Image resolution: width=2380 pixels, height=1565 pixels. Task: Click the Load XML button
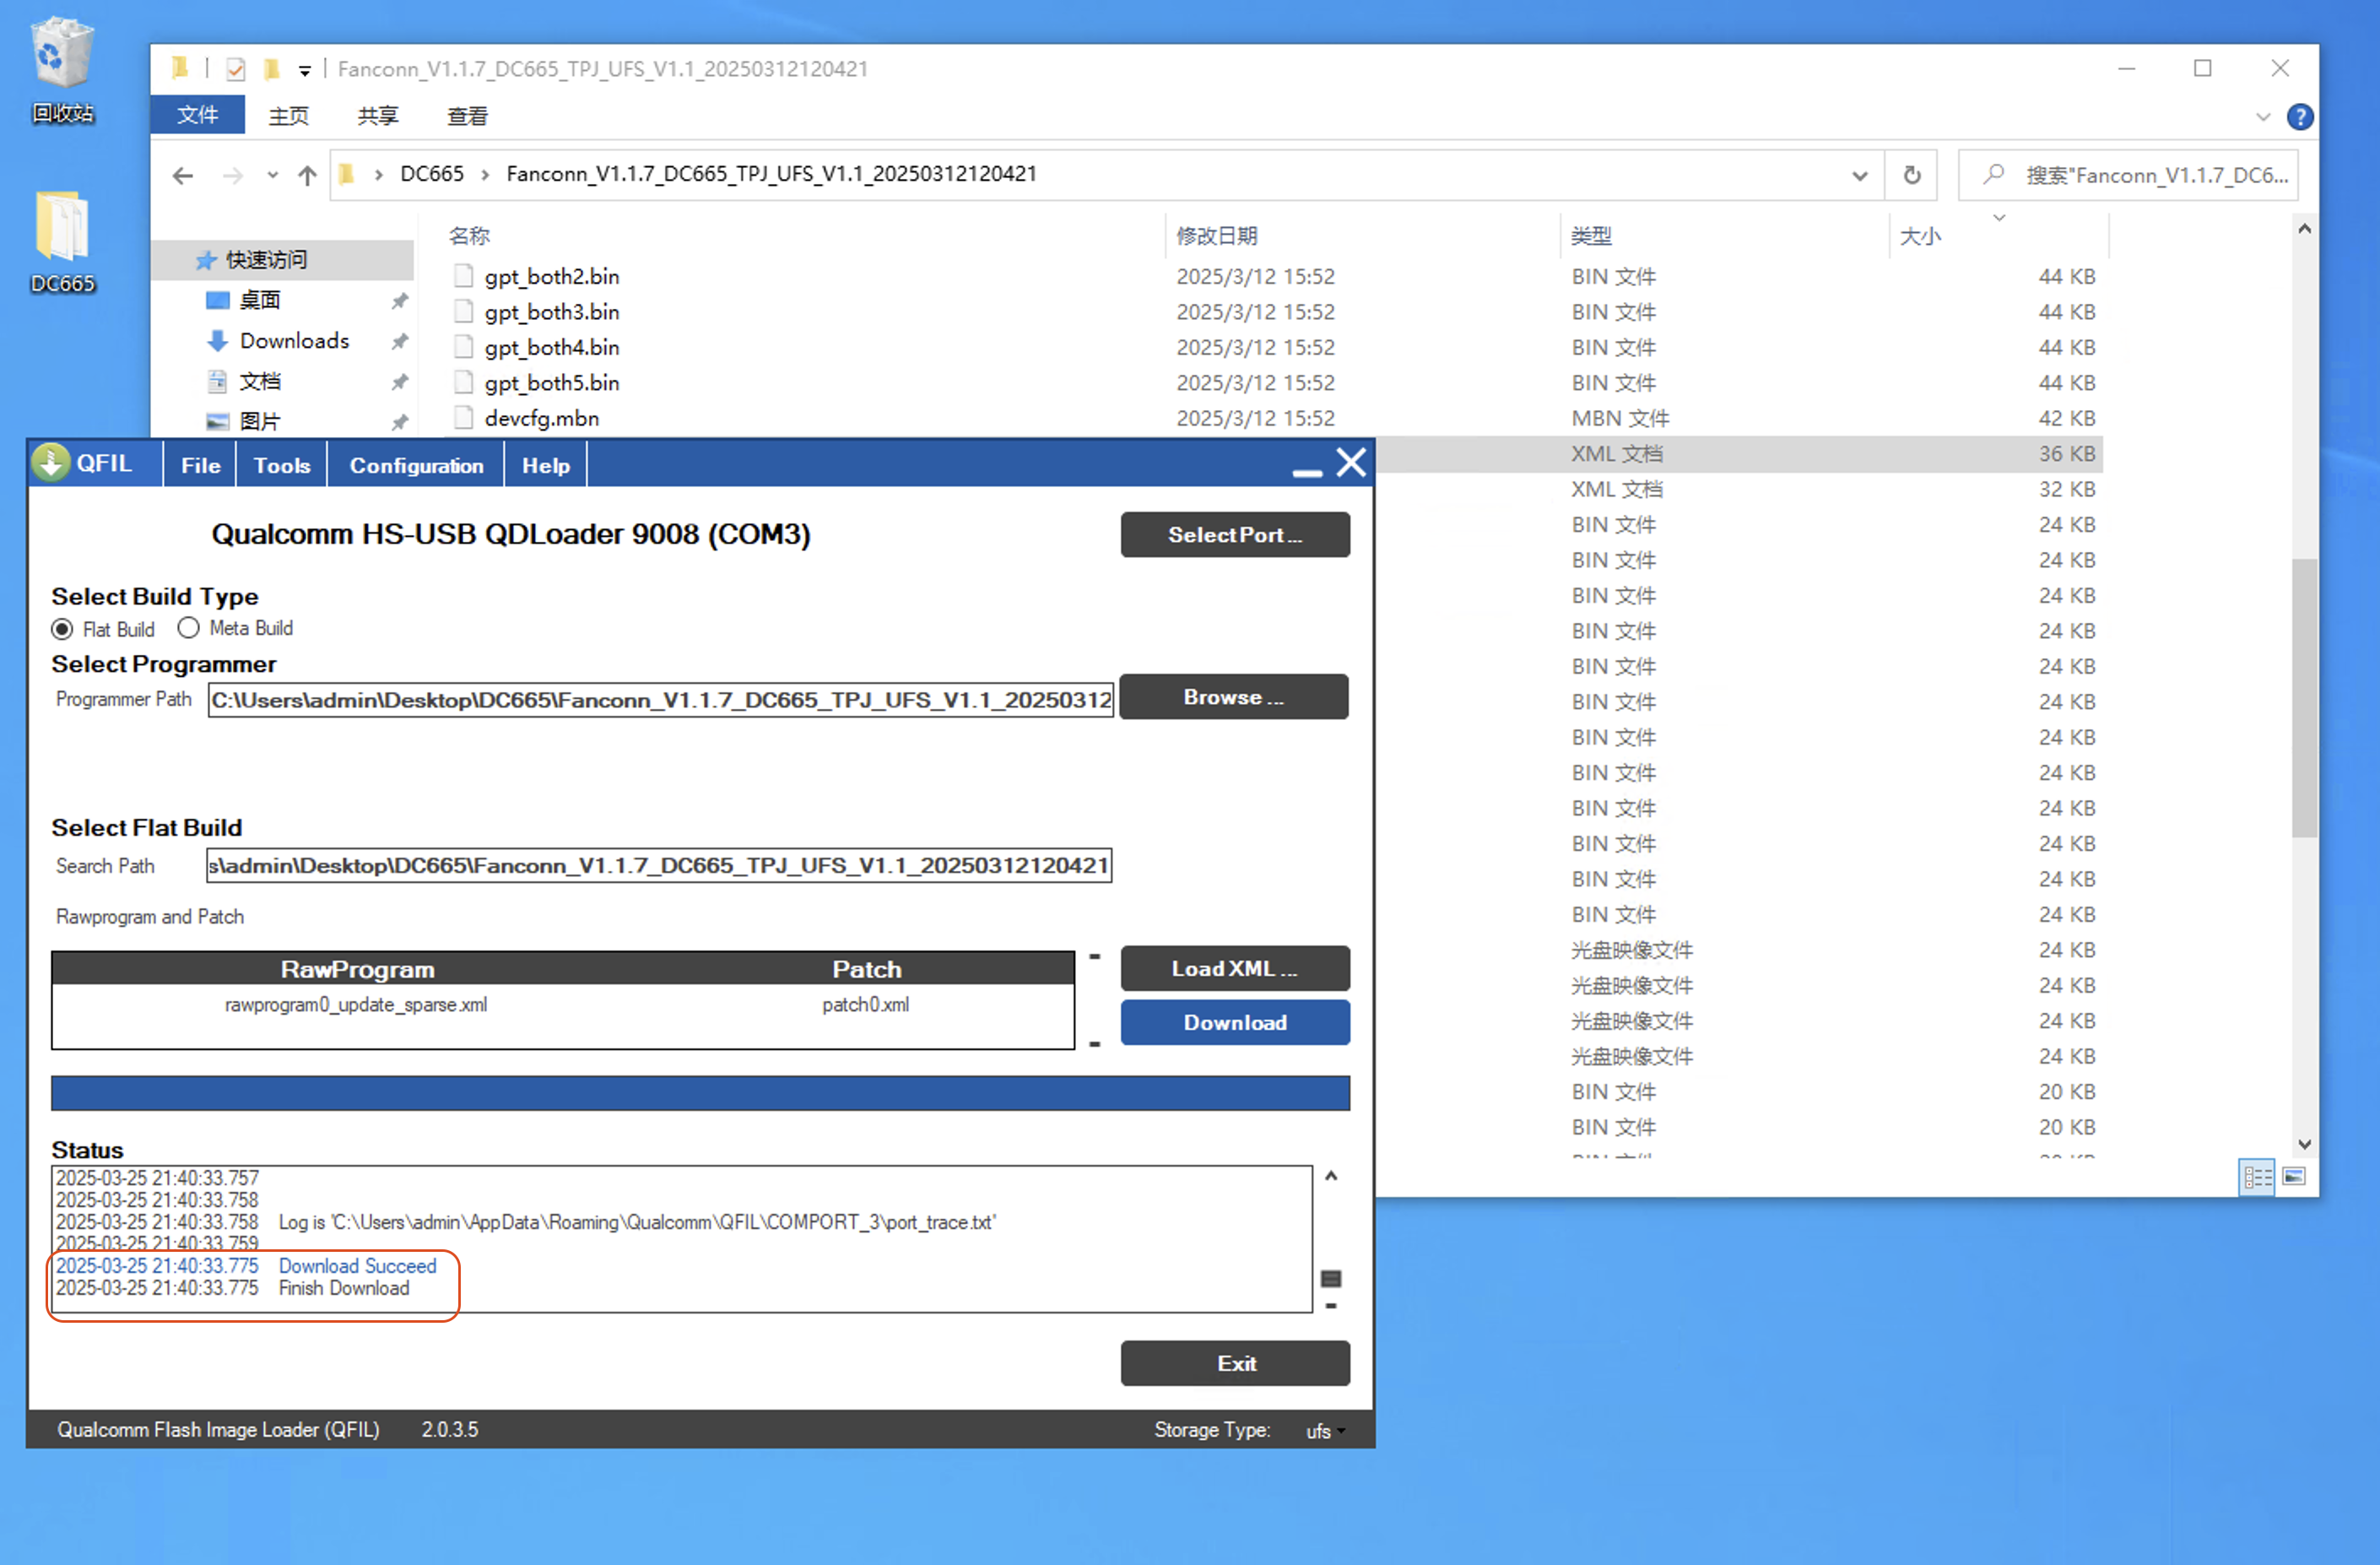(1234, 968)
